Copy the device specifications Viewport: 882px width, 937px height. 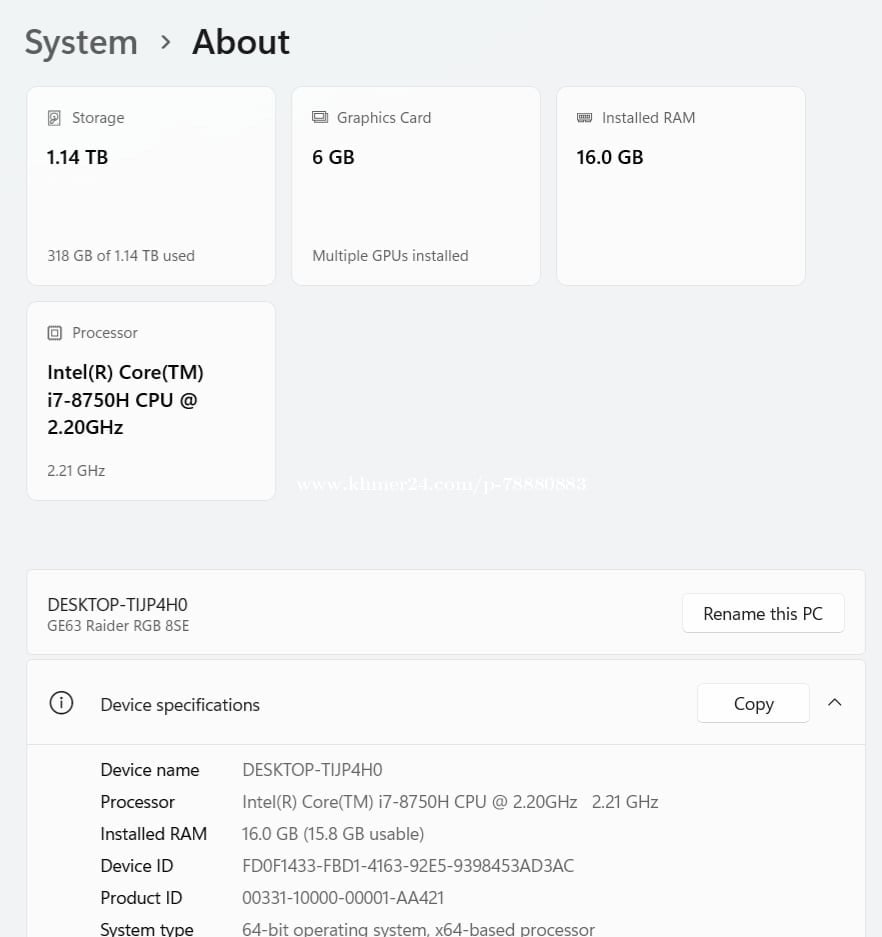[x=752, y=704]
